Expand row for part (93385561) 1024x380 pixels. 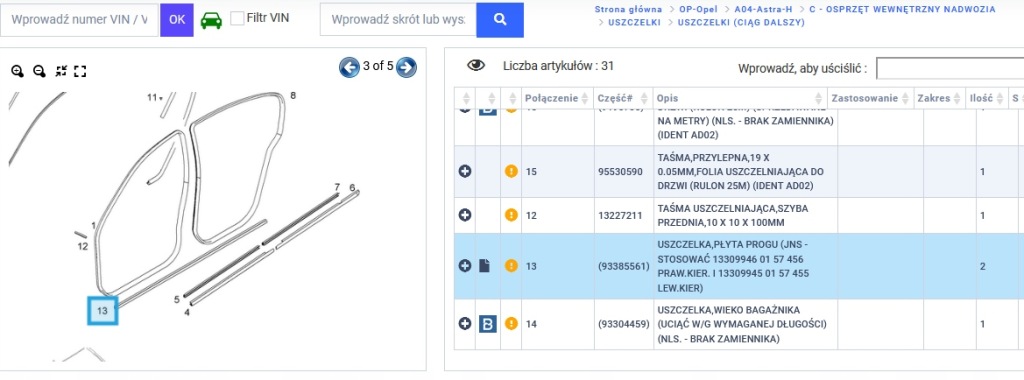pyautogui.click(x=465, y=266)
